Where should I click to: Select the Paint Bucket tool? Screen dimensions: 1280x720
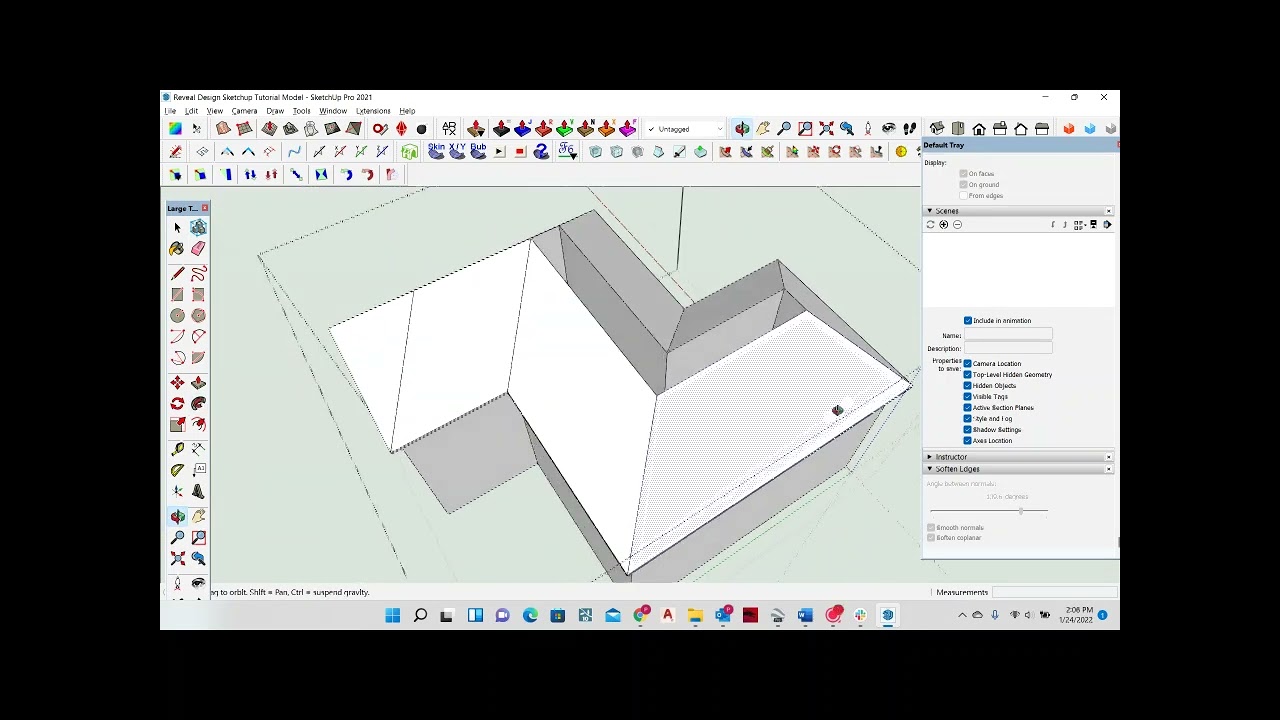click(x=177, y=249)
